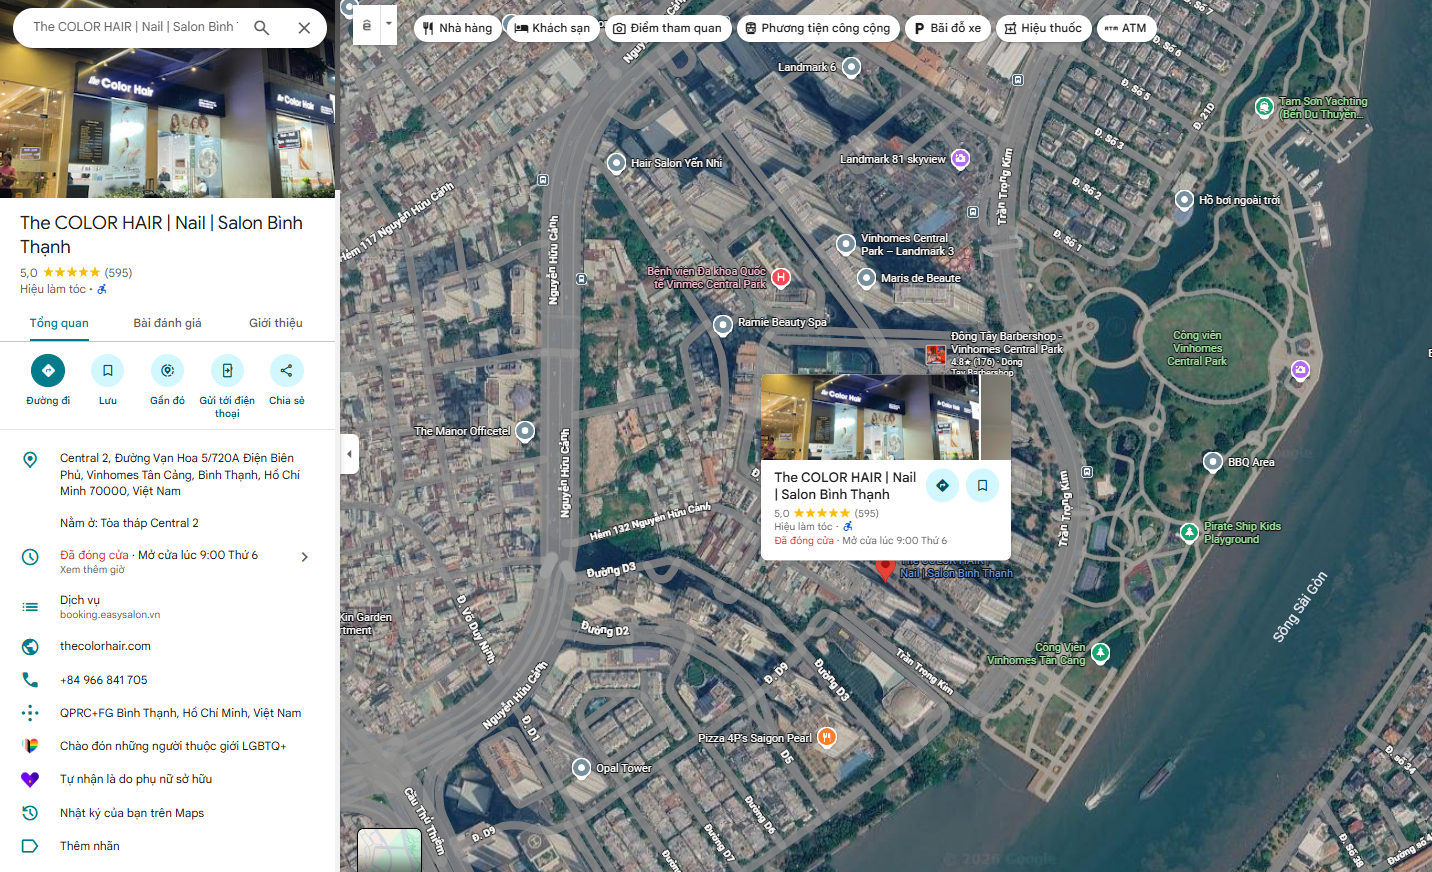The height and width of the screenshot is (872, 1432).
Task: Toggle map layers thumbnail at bottom
Action: click(x=390, y=851)
